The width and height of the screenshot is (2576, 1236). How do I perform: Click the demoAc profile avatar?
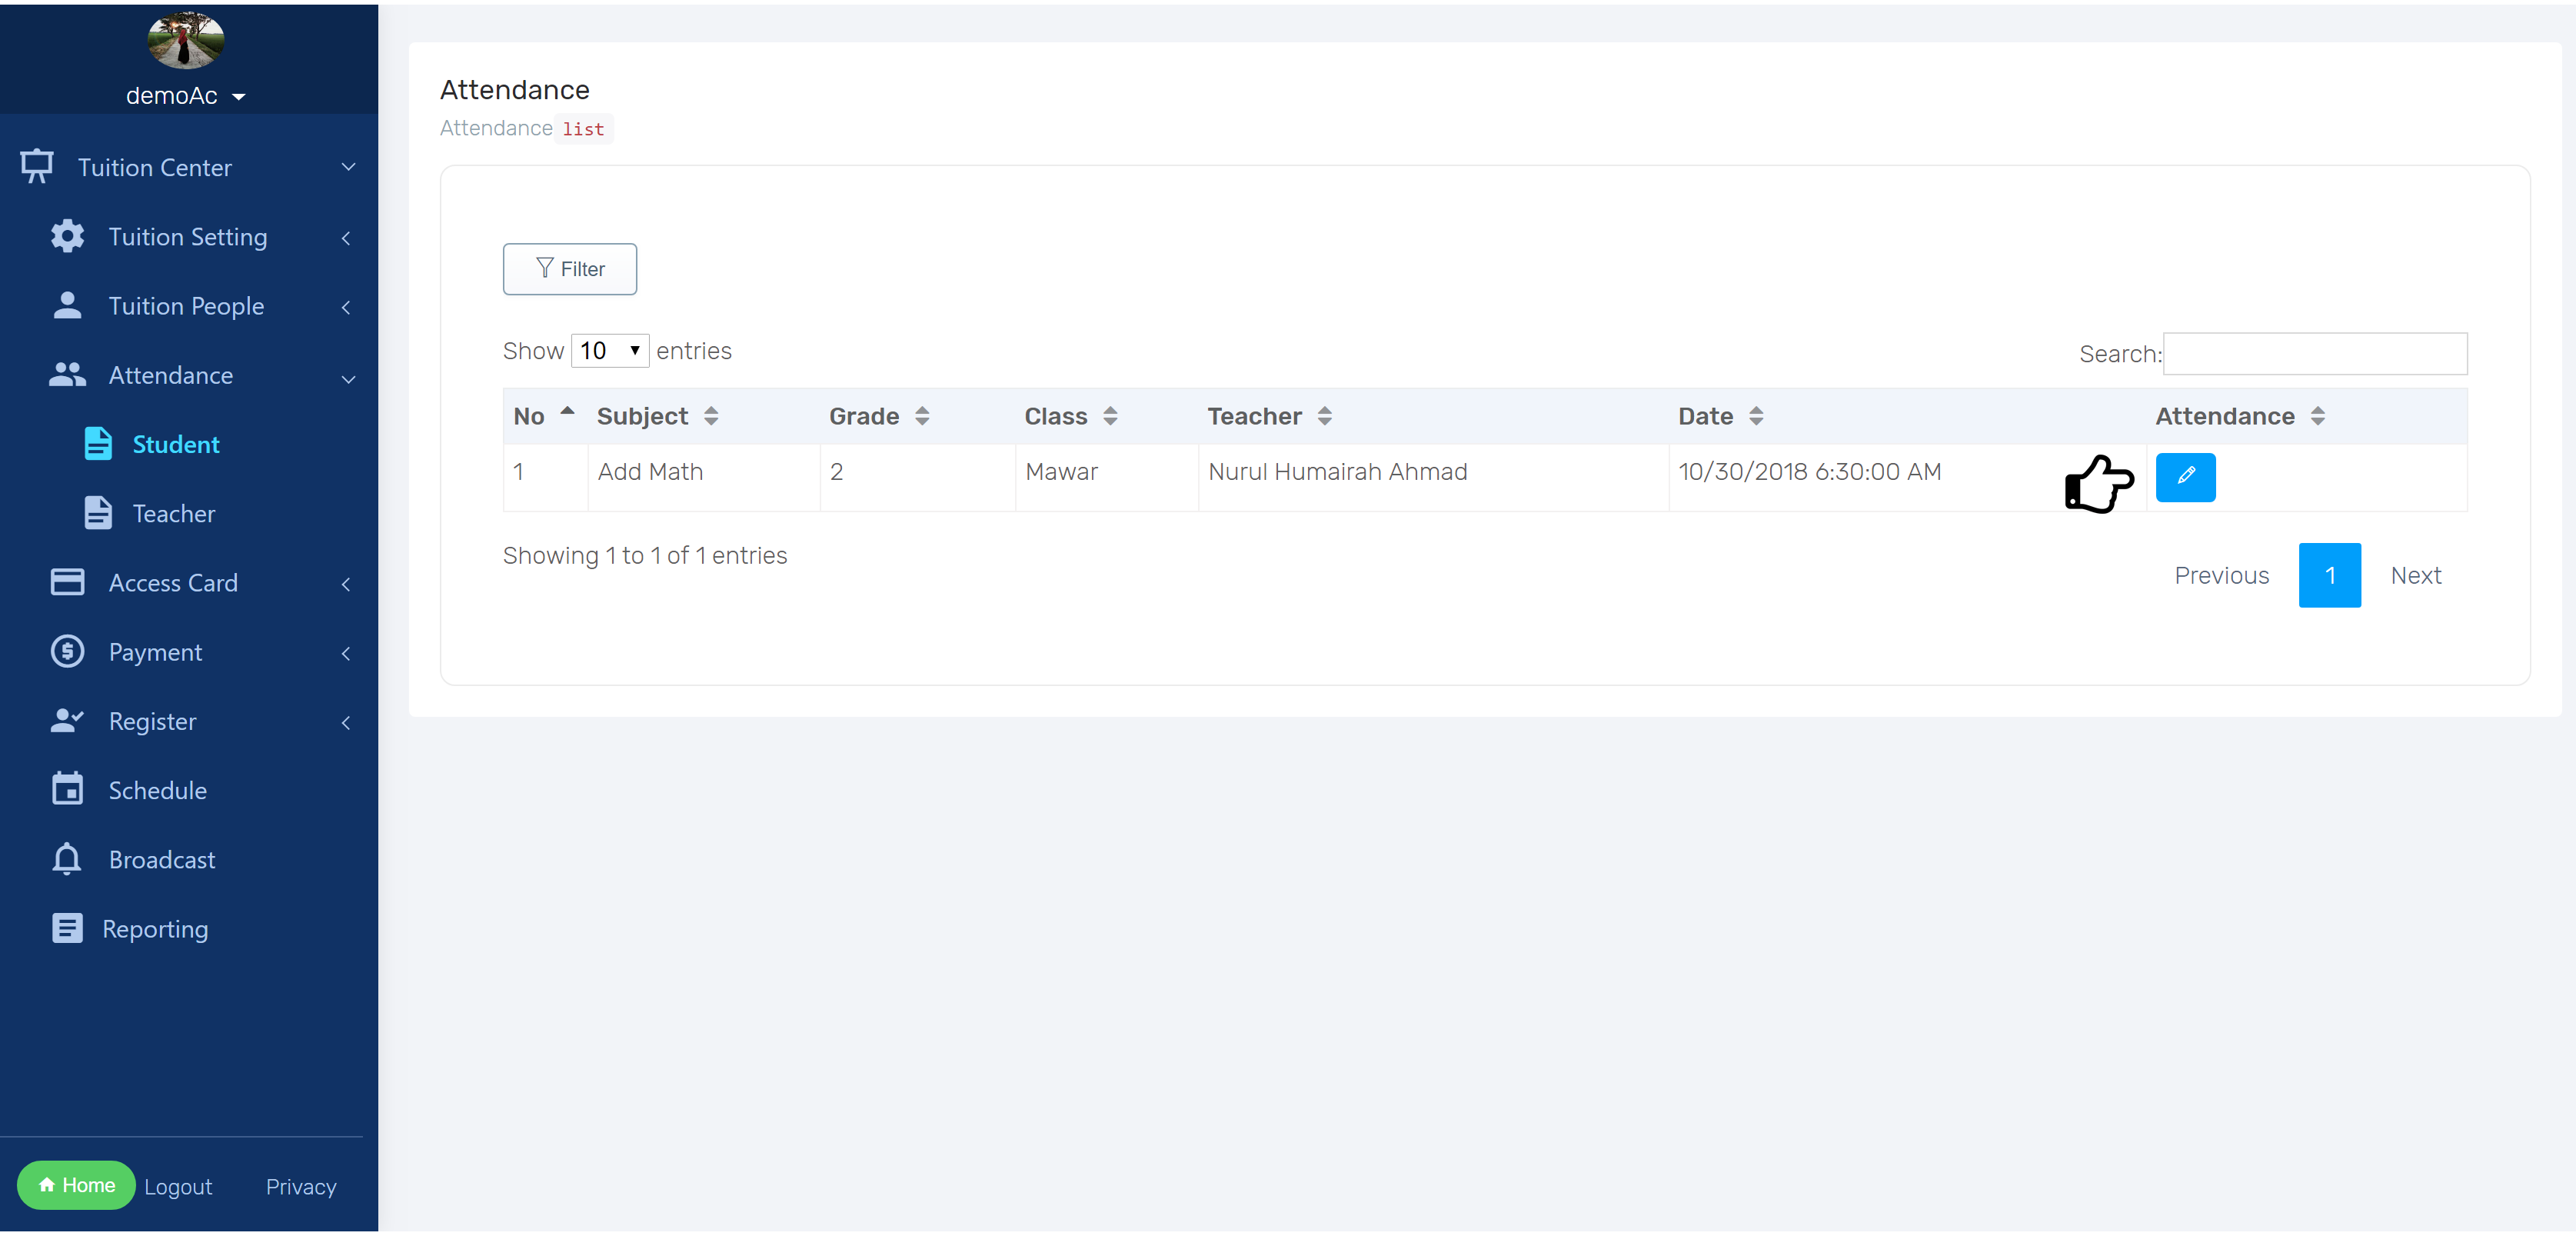click(186, 40)
